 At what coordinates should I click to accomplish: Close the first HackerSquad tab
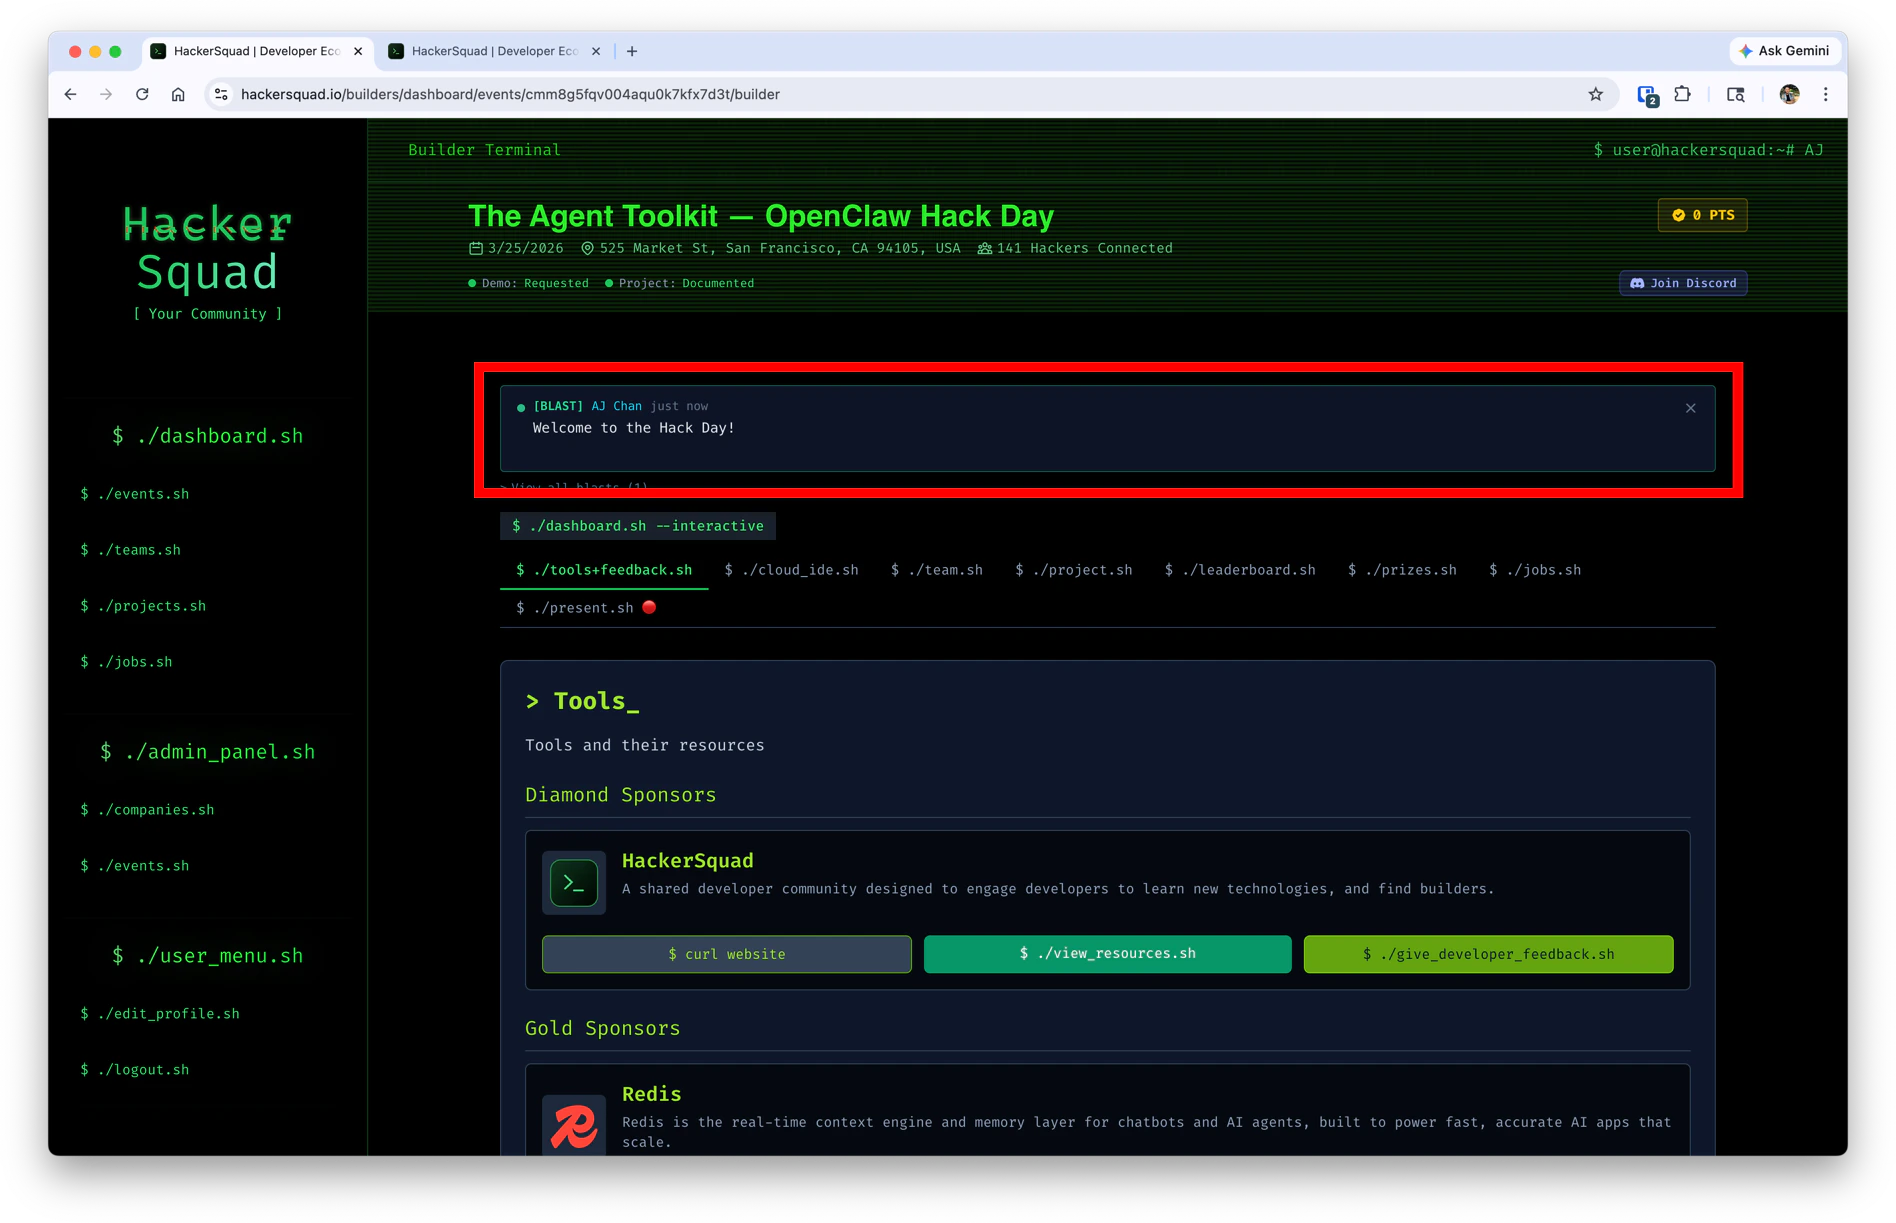click(x=358, y=51)
